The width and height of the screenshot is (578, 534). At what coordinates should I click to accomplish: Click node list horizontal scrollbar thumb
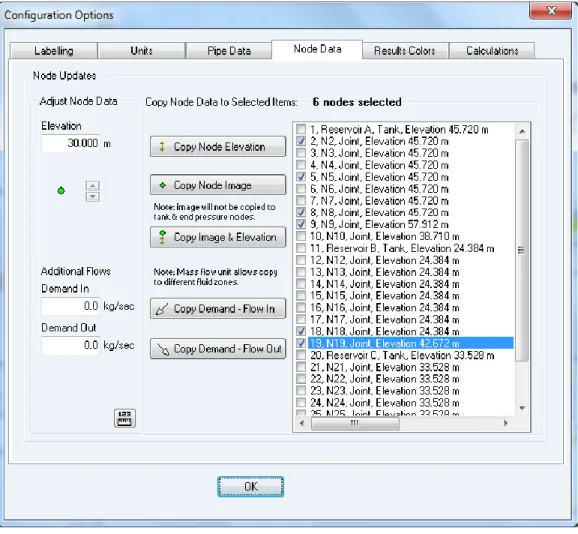coord(355,423)
